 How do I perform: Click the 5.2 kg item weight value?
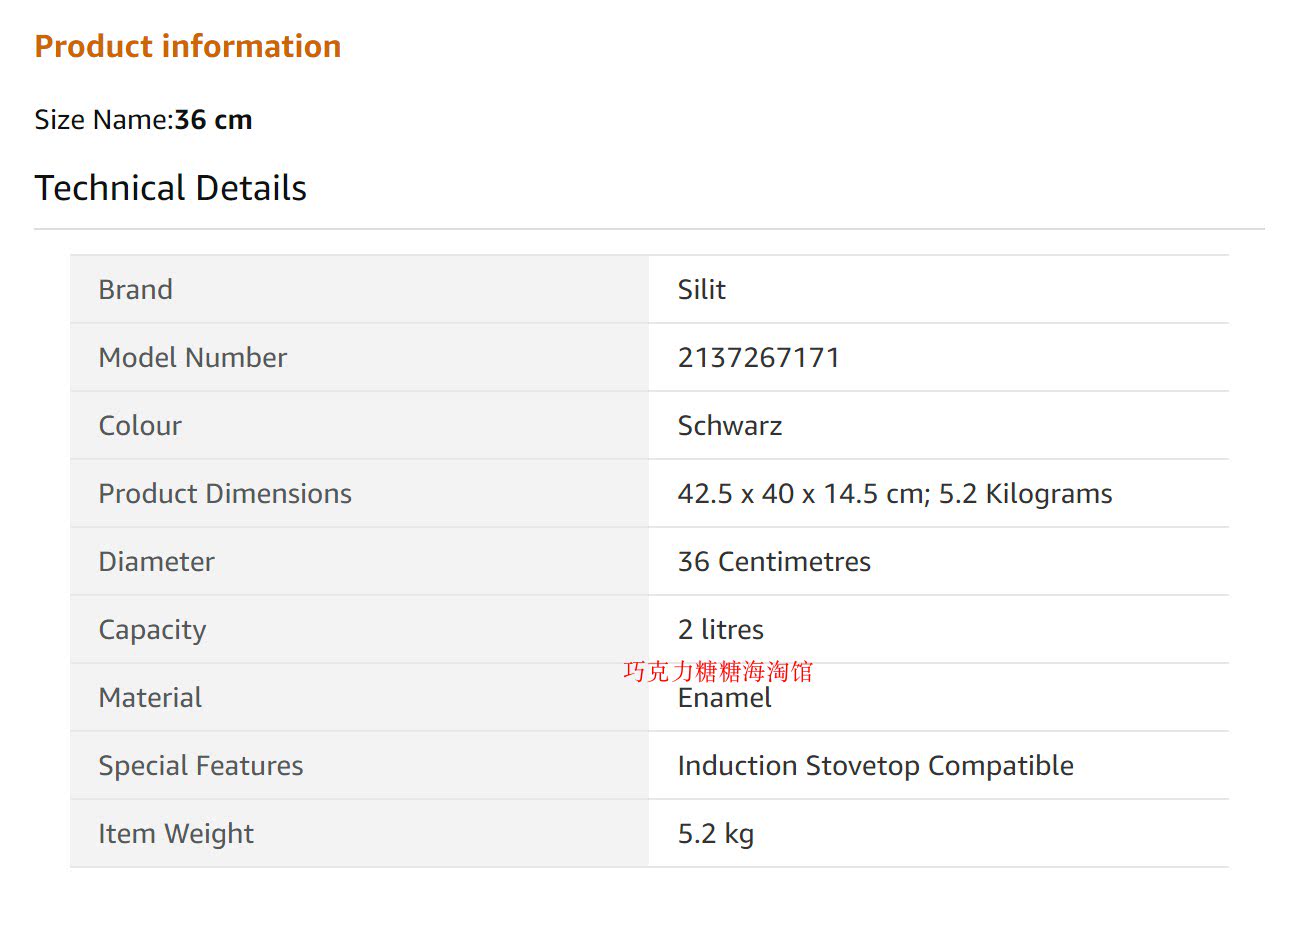click(x=715, y=834)
